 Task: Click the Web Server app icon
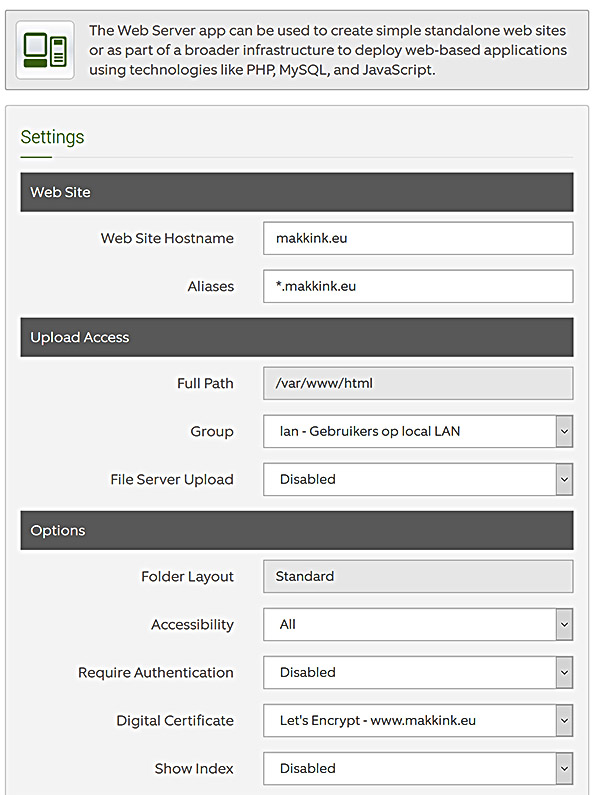tap(45, 50)
